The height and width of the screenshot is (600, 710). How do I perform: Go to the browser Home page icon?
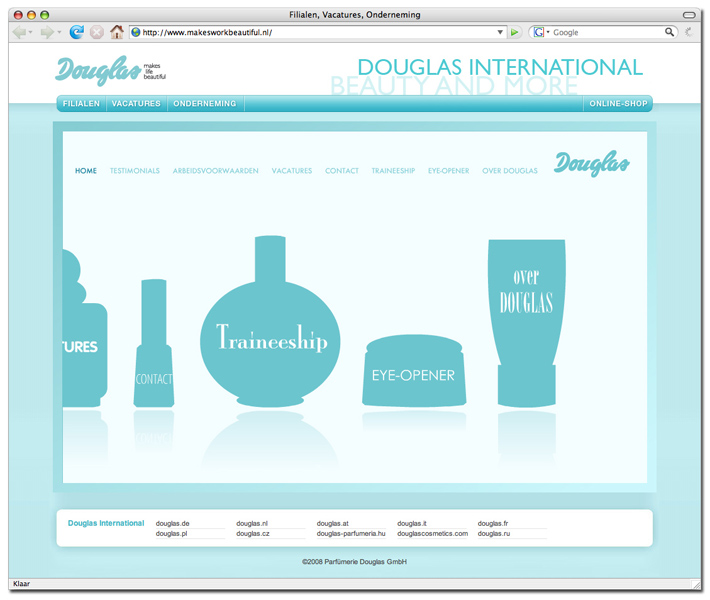pos(117,32)
